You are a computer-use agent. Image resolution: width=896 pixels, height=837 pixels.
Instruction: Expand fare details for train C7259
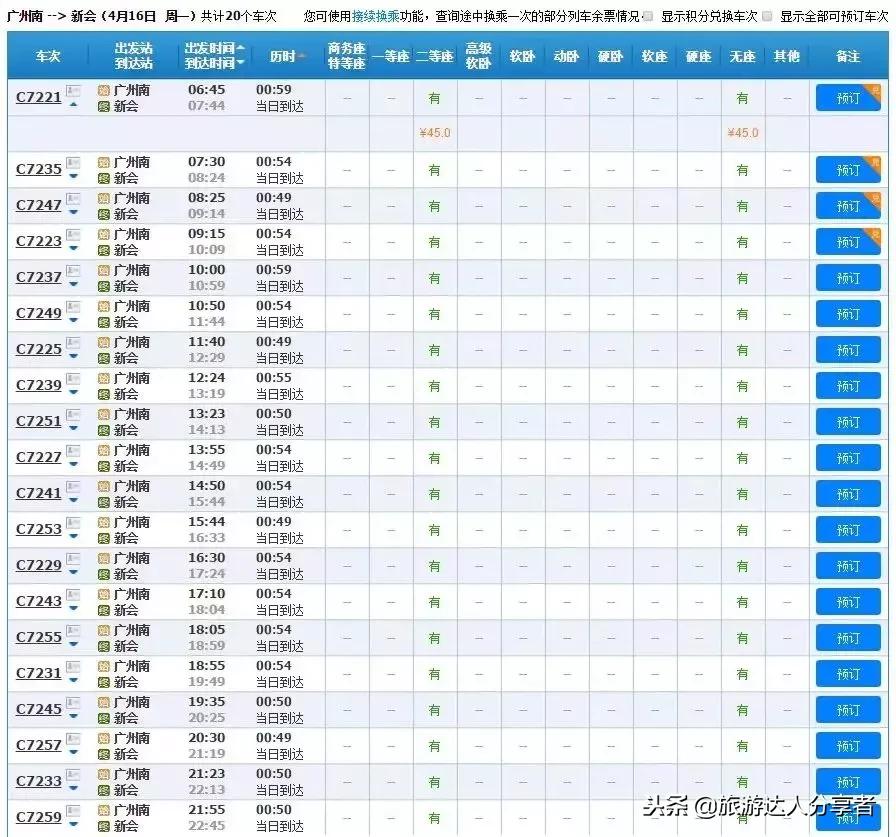72,825
